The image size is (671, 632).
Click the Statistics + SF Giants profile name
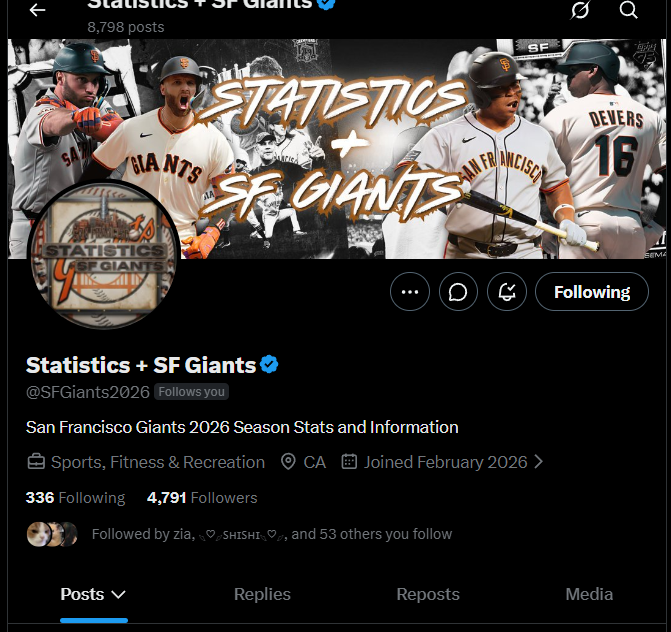pyautogui.click(x=141, y=365)
